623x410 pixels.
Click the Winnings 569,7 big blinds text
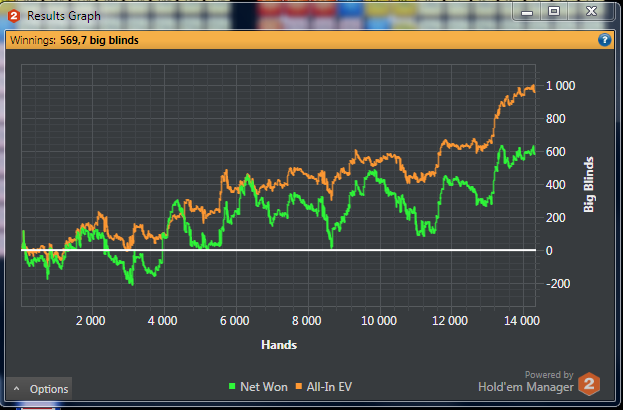[x=74, y=40]
